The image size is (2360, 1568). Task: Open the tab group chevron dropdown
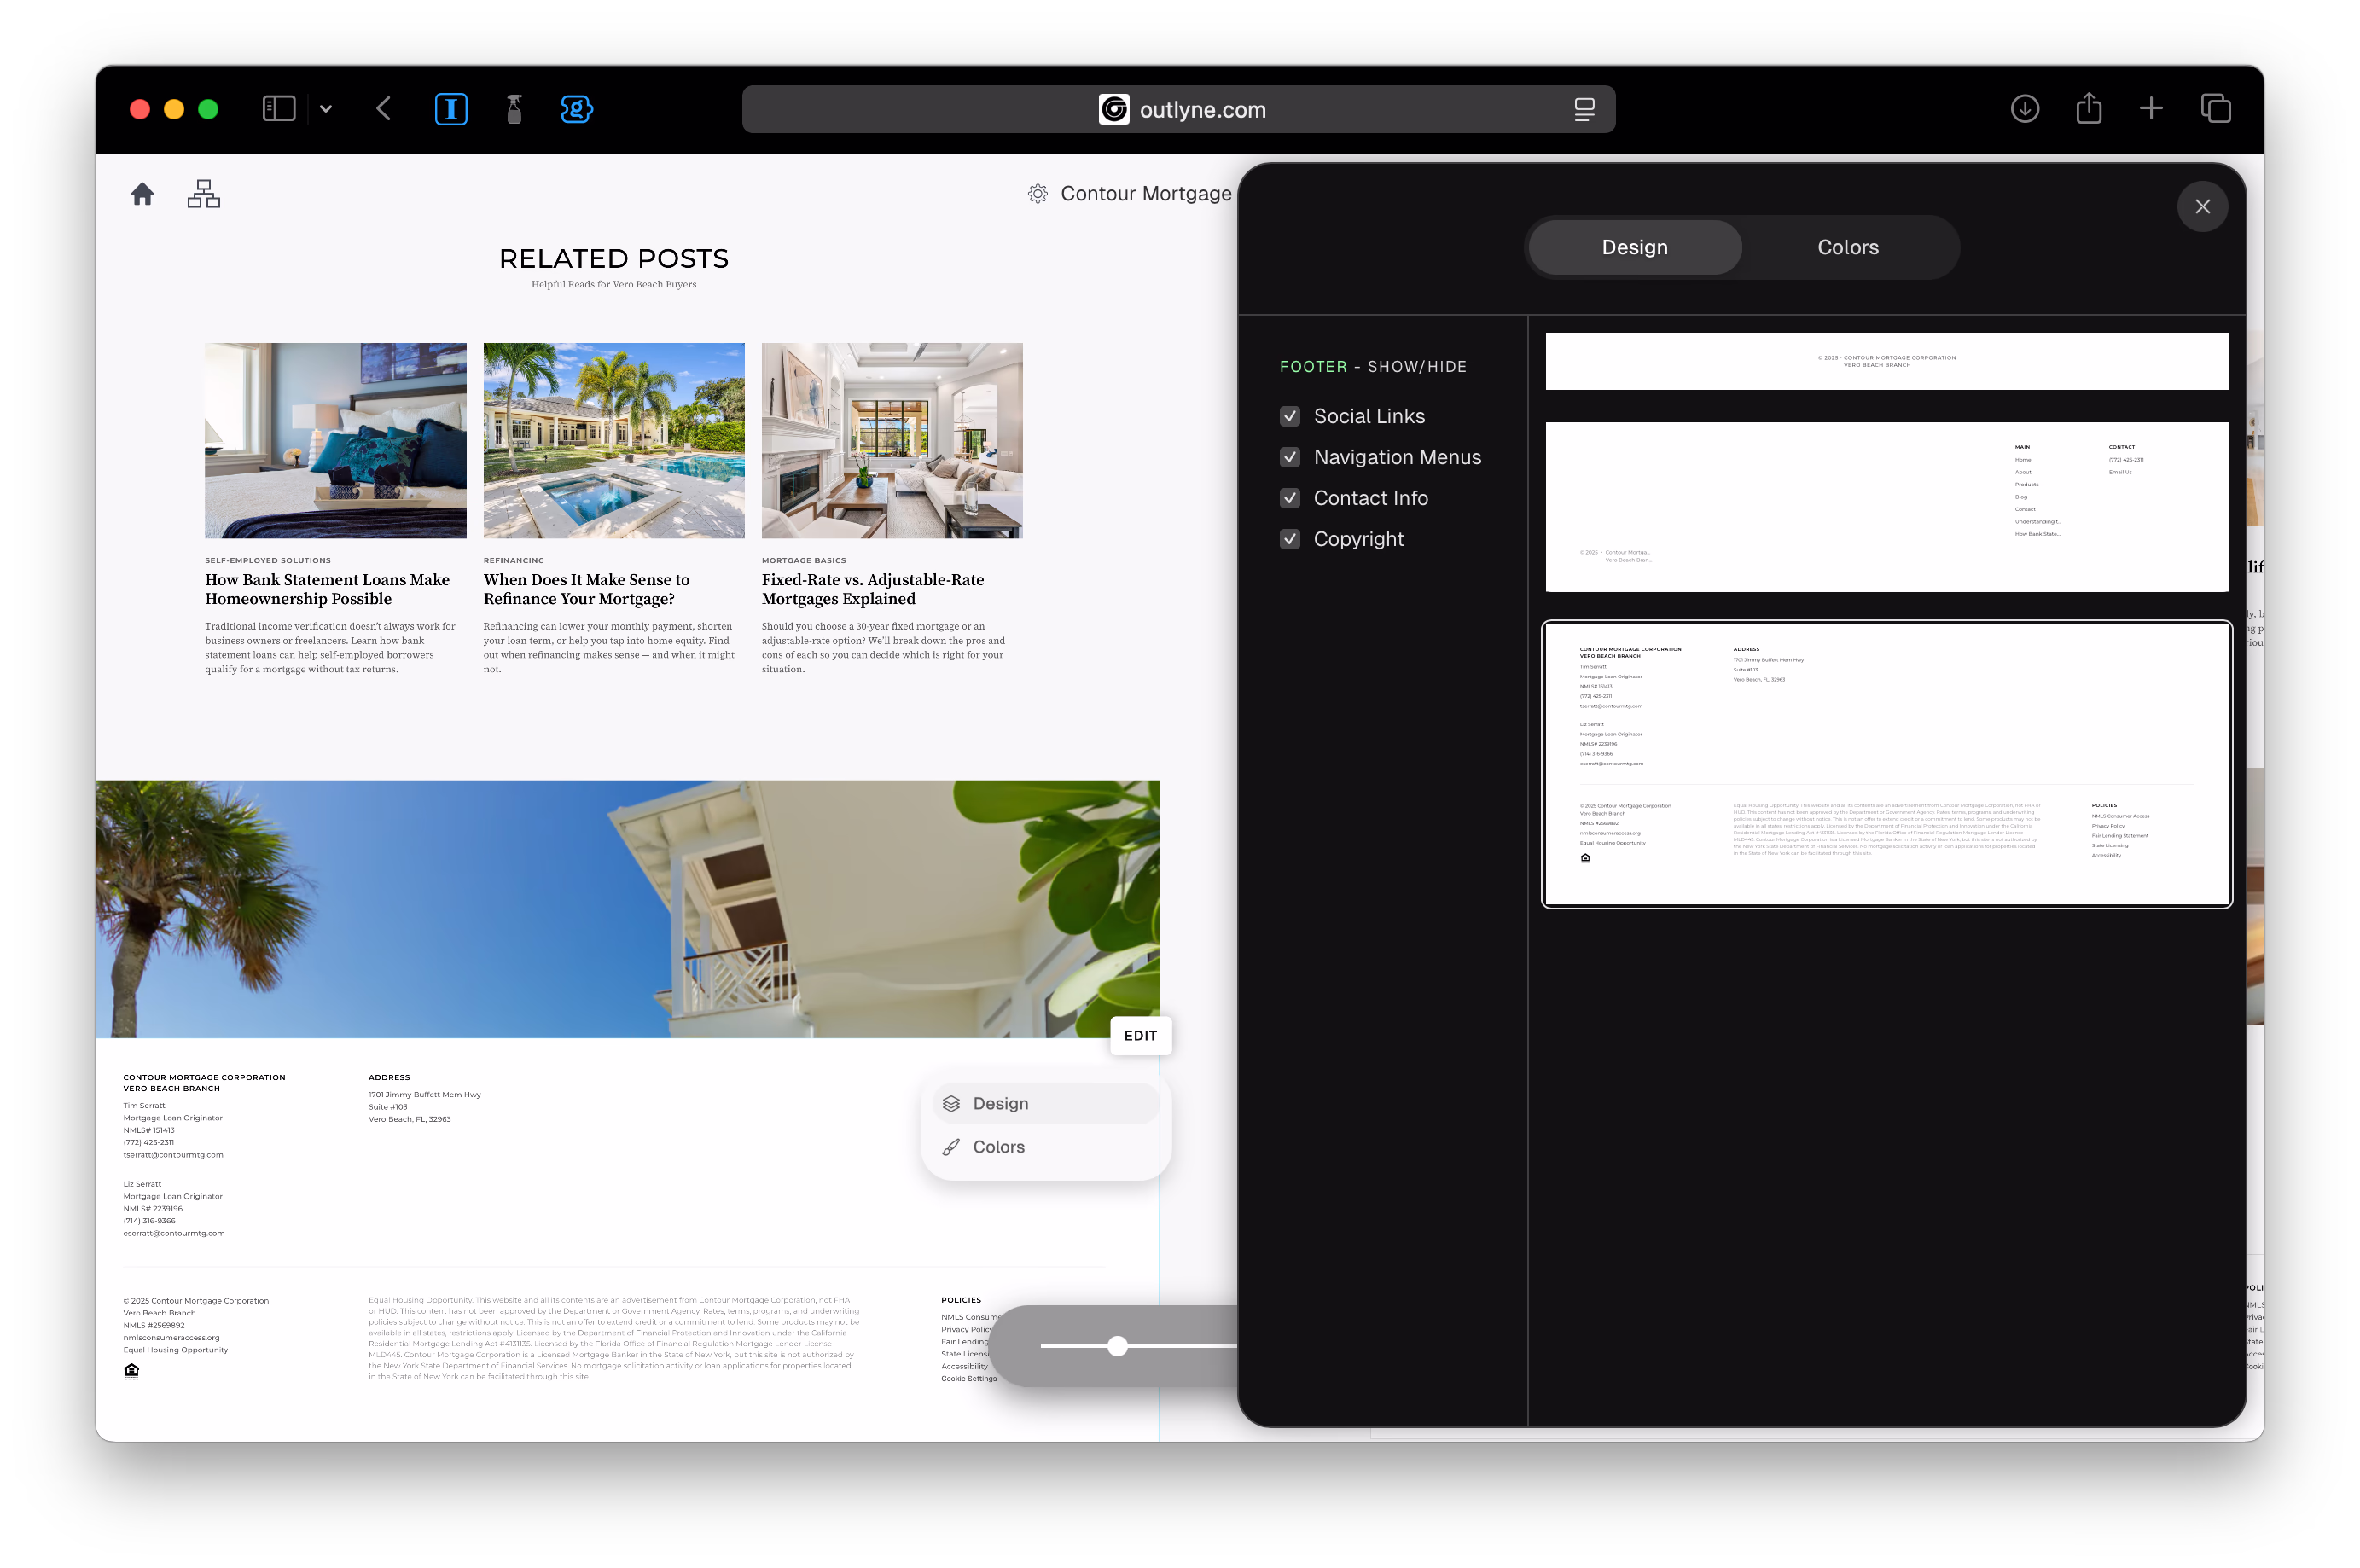325,108
